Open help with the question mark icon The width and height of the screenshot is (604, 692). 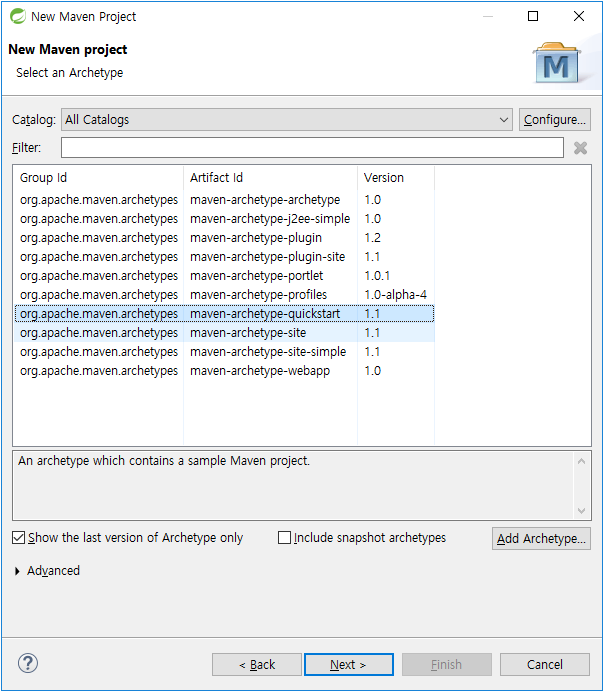28,663
